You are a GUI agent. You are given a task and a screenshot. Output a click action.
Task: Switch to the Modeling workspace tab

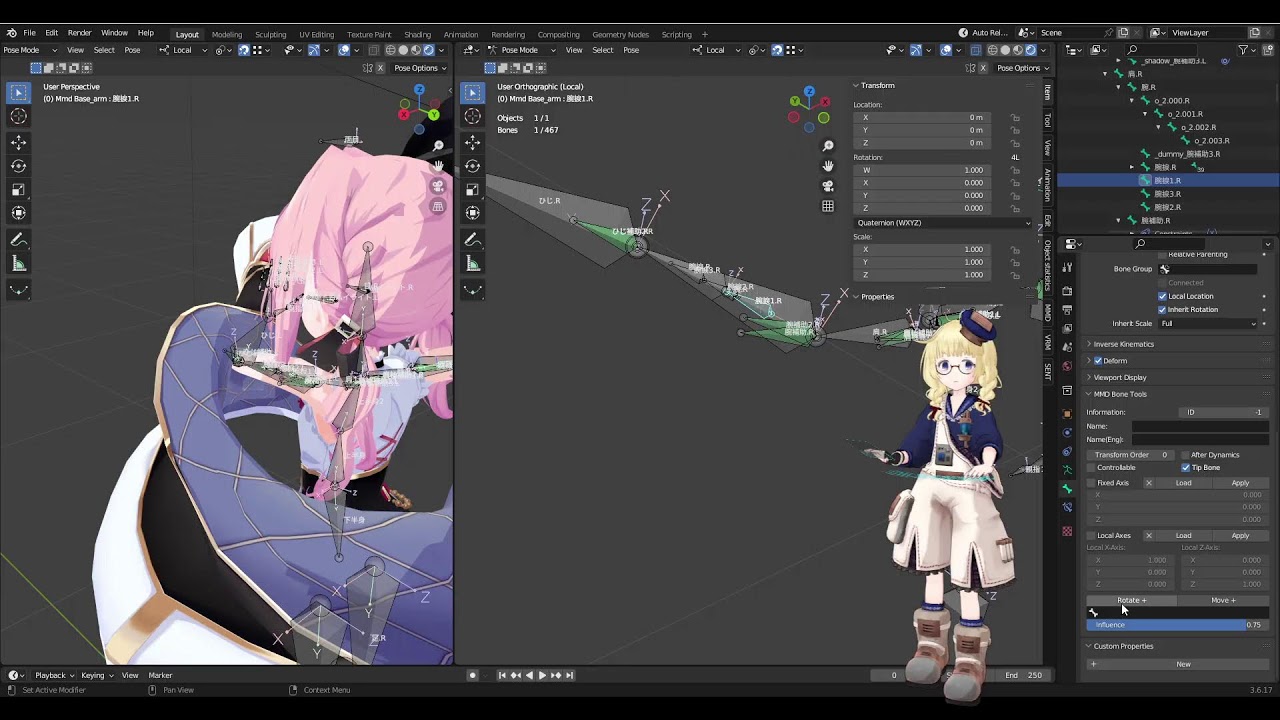point(227,34)
